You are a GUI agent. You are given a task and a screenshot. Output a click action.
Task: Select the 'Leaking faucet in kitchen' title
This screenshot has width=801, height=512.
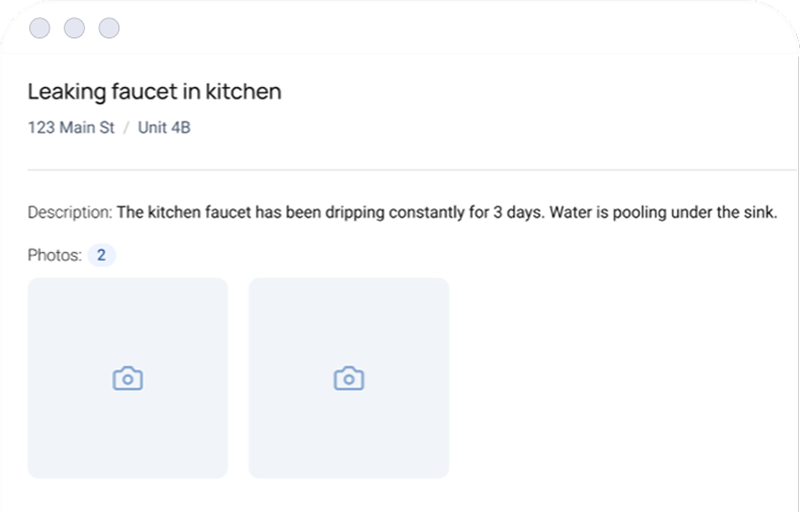click(154, 92)
